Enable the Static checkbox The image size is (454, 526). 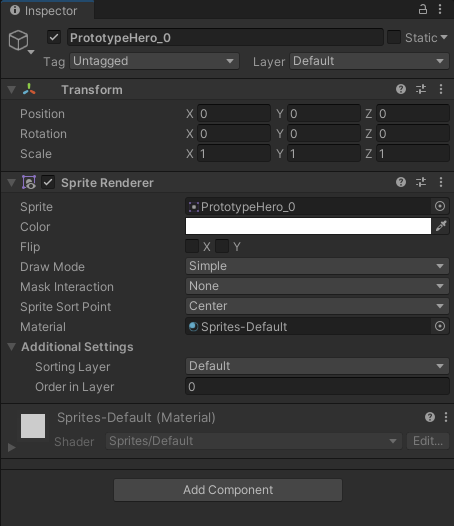point(394,37)
